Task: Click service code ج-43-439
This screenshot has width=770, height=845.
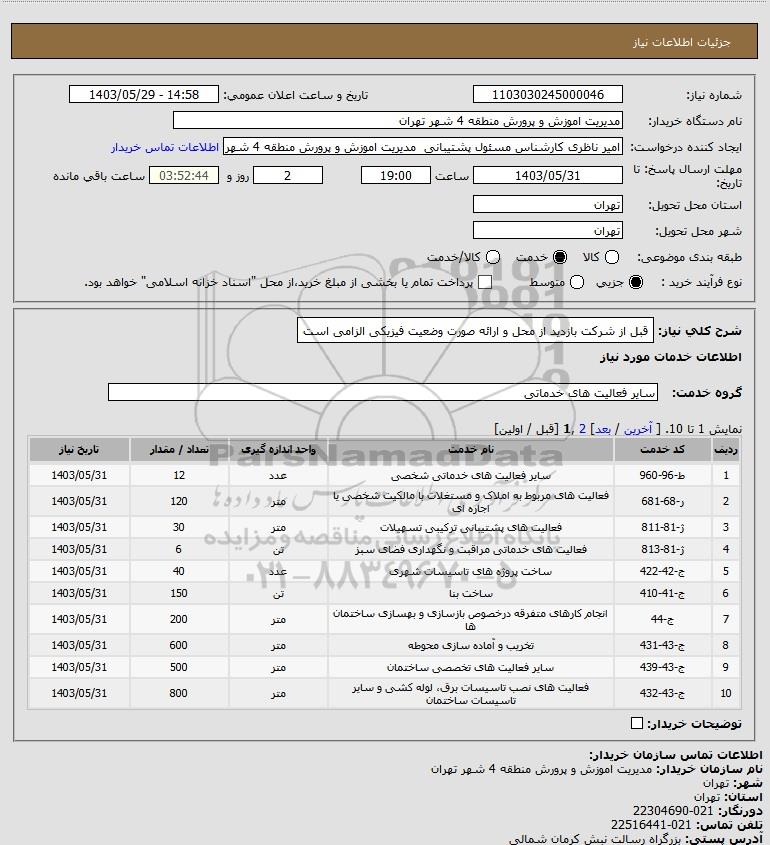Action: (x=662, y=667)
